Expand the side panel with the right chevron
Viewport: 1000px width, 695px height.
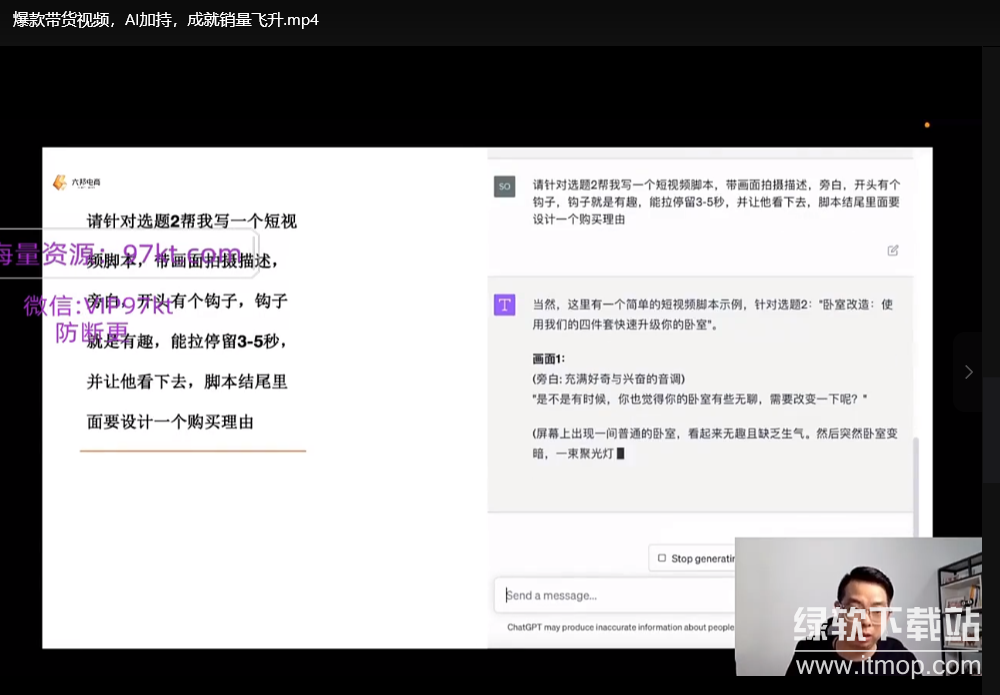click(968, 372)
